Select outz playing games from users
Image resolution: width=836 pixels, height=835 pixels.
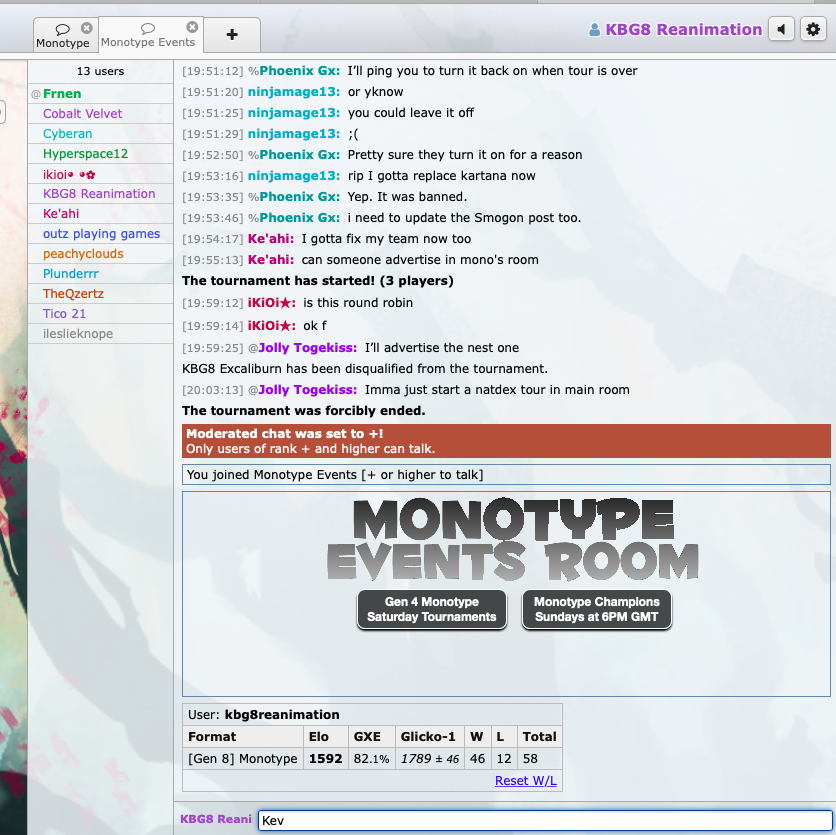[101, 234]
